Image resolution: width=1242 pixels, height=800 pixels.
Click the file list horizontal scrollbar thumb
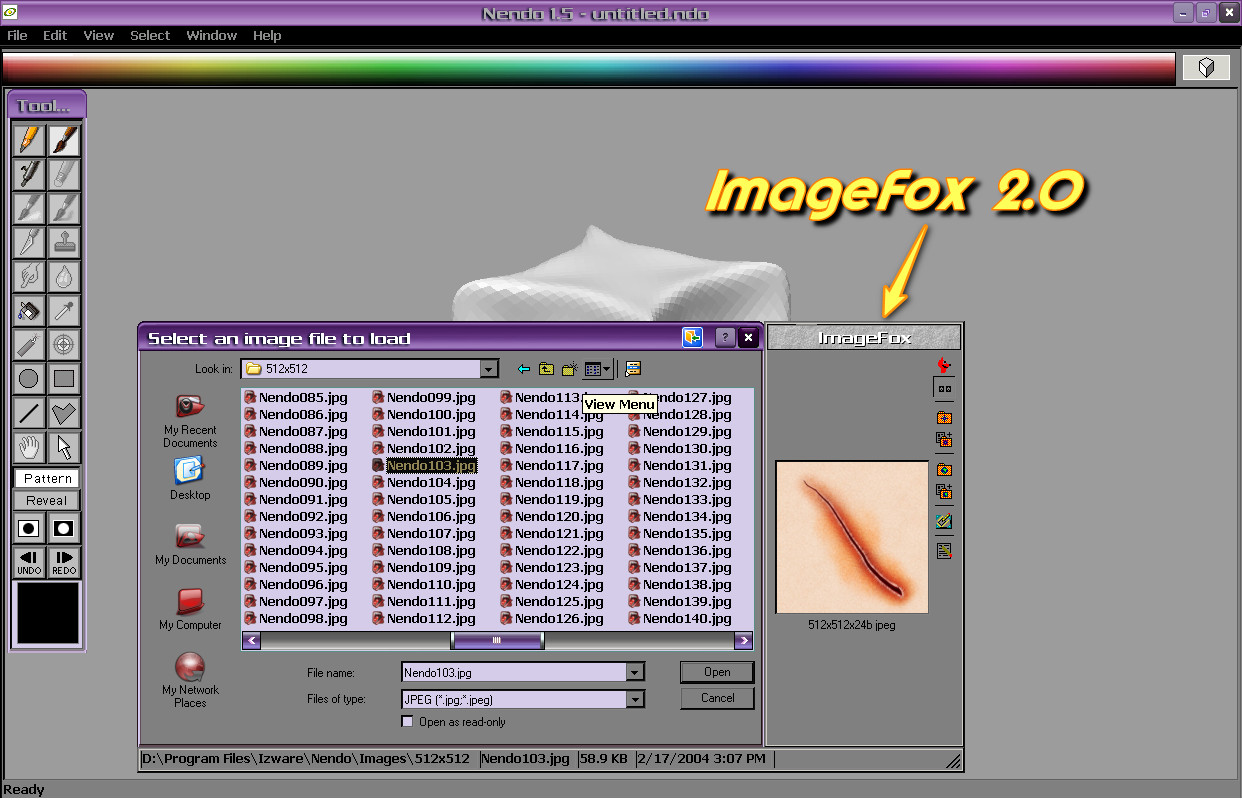(x=497, y=641)
